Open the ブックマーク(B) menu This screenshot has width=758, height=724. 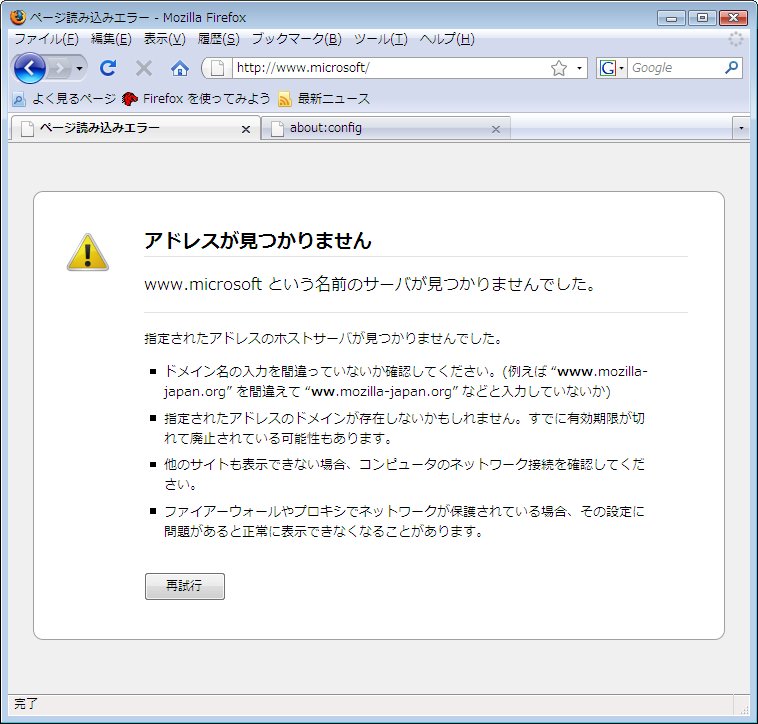(x=296, y=39)
